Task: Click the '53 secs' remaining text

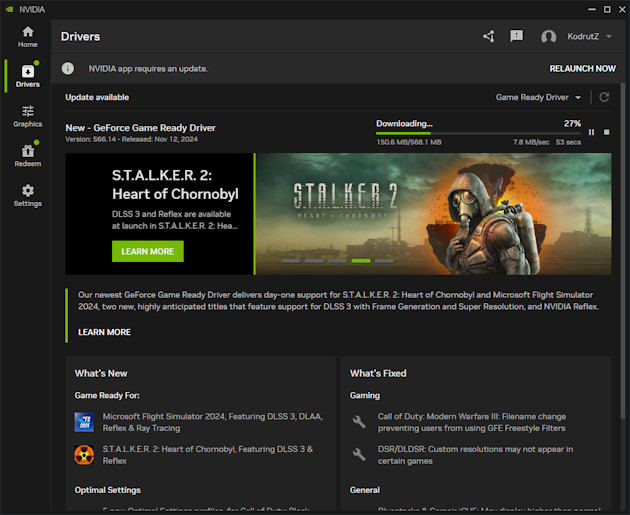Action: pyautogui.click(x=568, y=142)
